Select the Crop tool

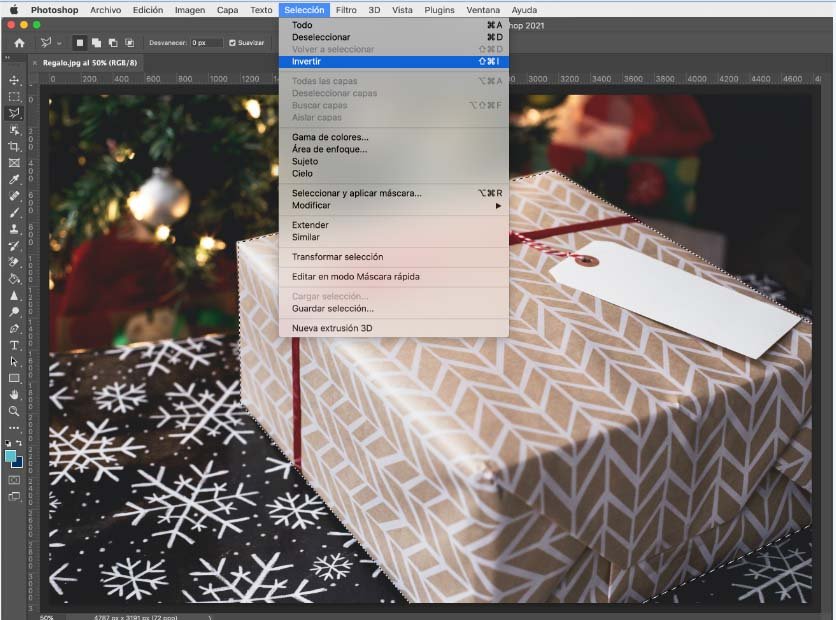(14, 146)
